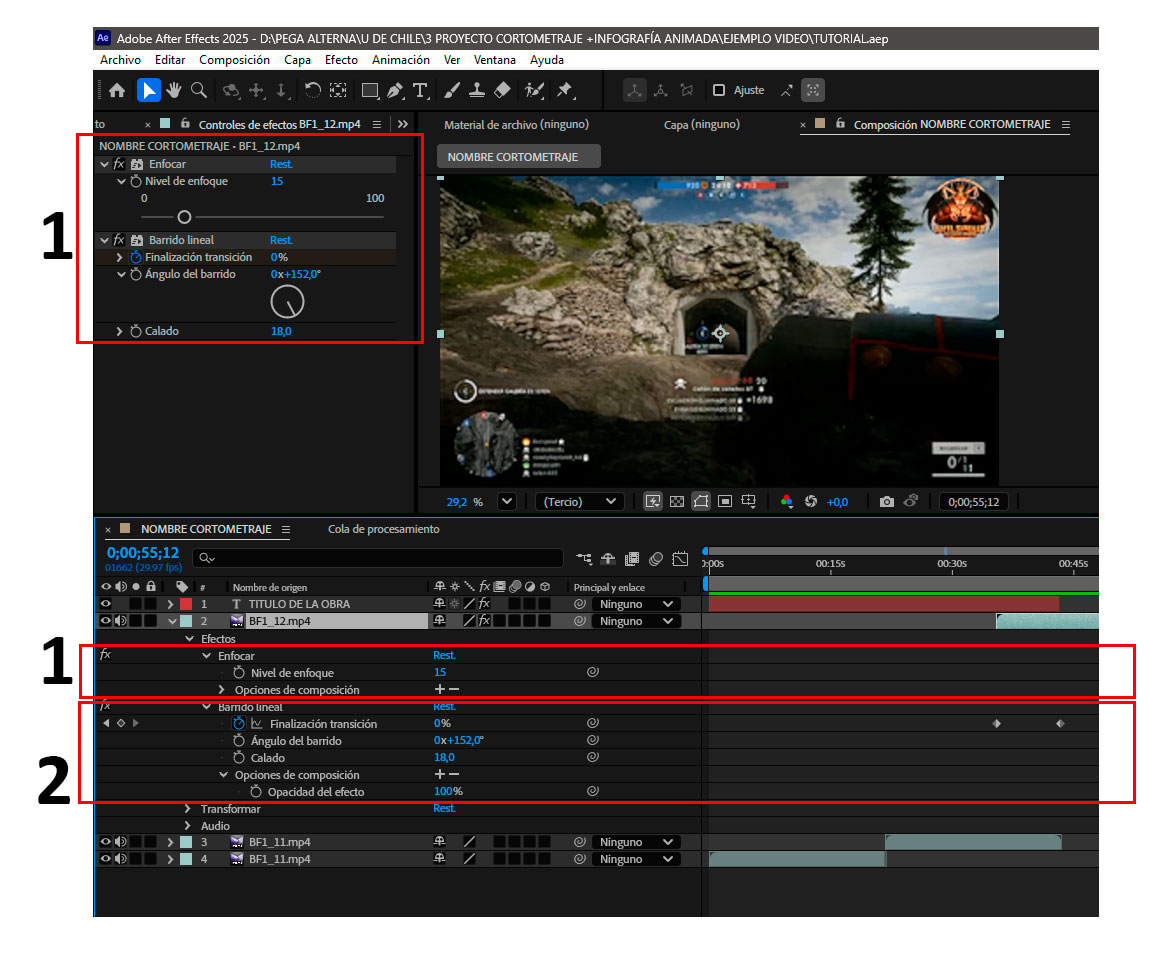Open the viewer magnification dropdown
Viewport: 1150px width, 959px height.
507,501
